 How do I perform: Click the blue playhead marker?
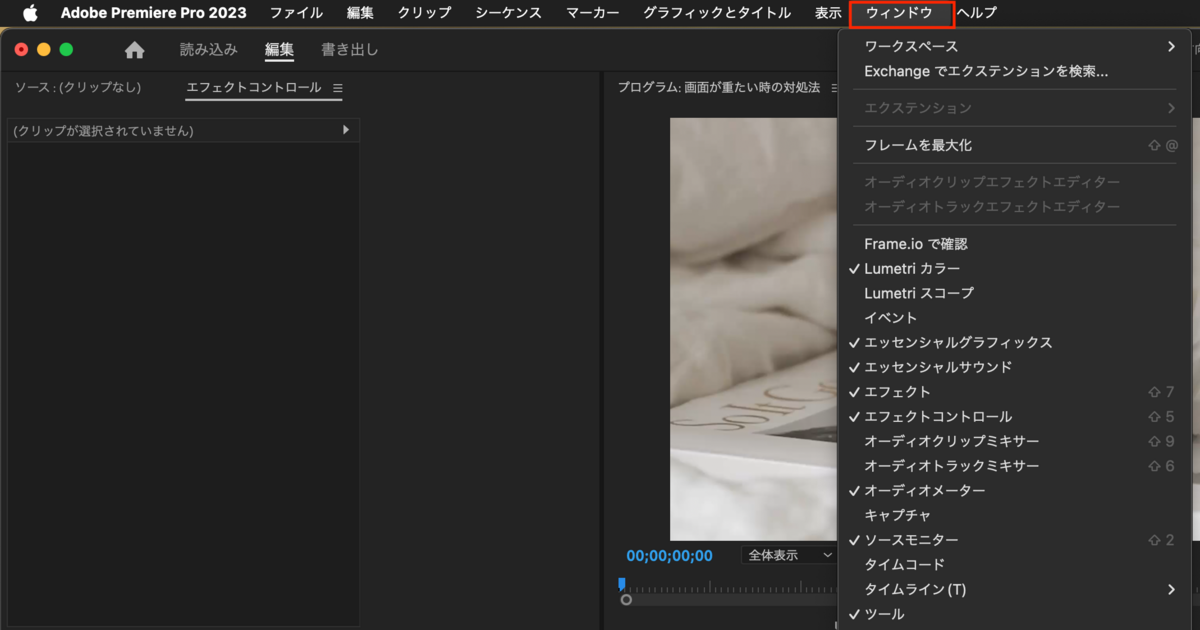(x=622, y=583)
